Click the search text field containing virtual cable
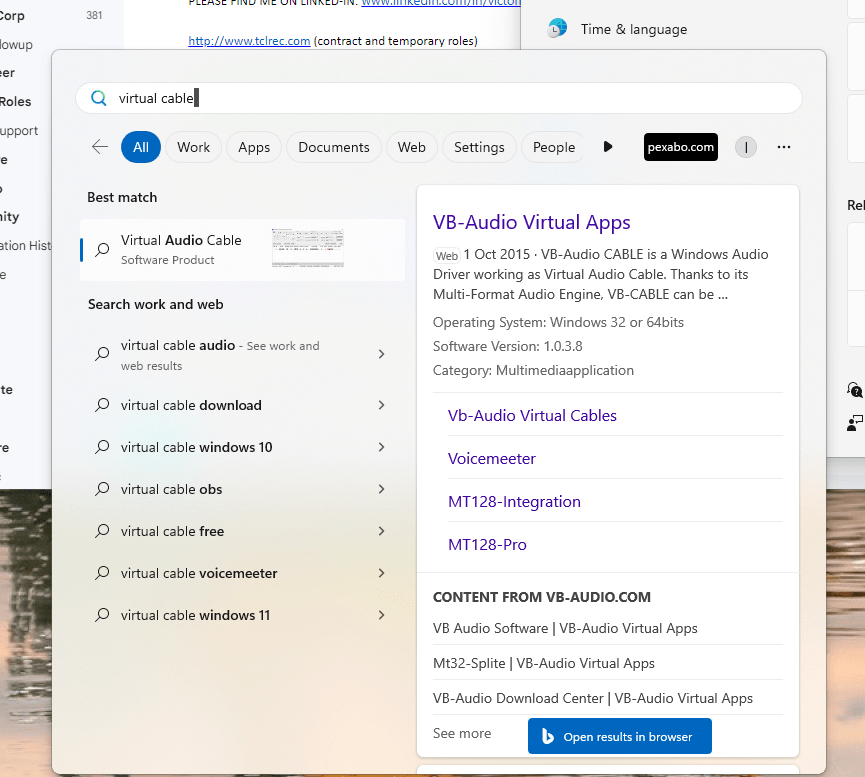This screenshot has width=865, height=777. 439,98
